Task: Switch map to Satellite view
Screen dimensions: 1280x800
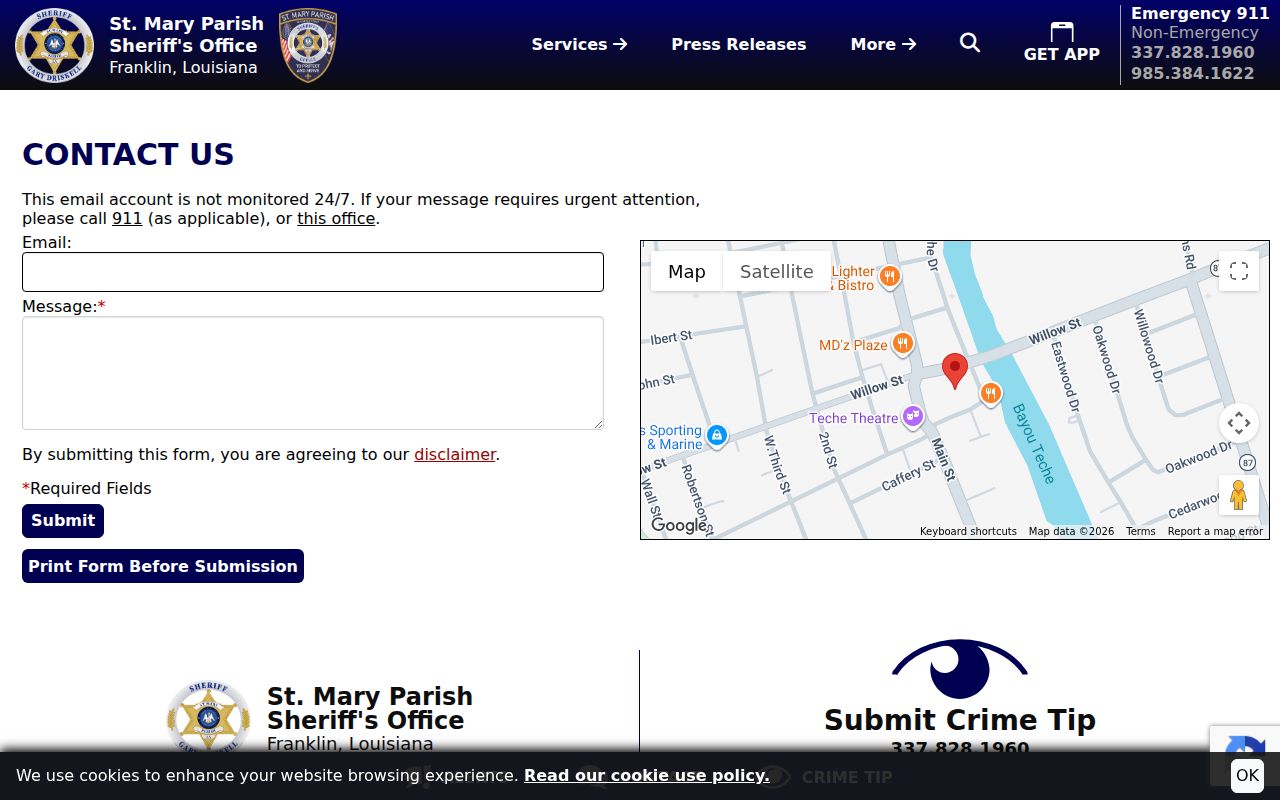Action: pyautogui.click(x=776, y=271)
